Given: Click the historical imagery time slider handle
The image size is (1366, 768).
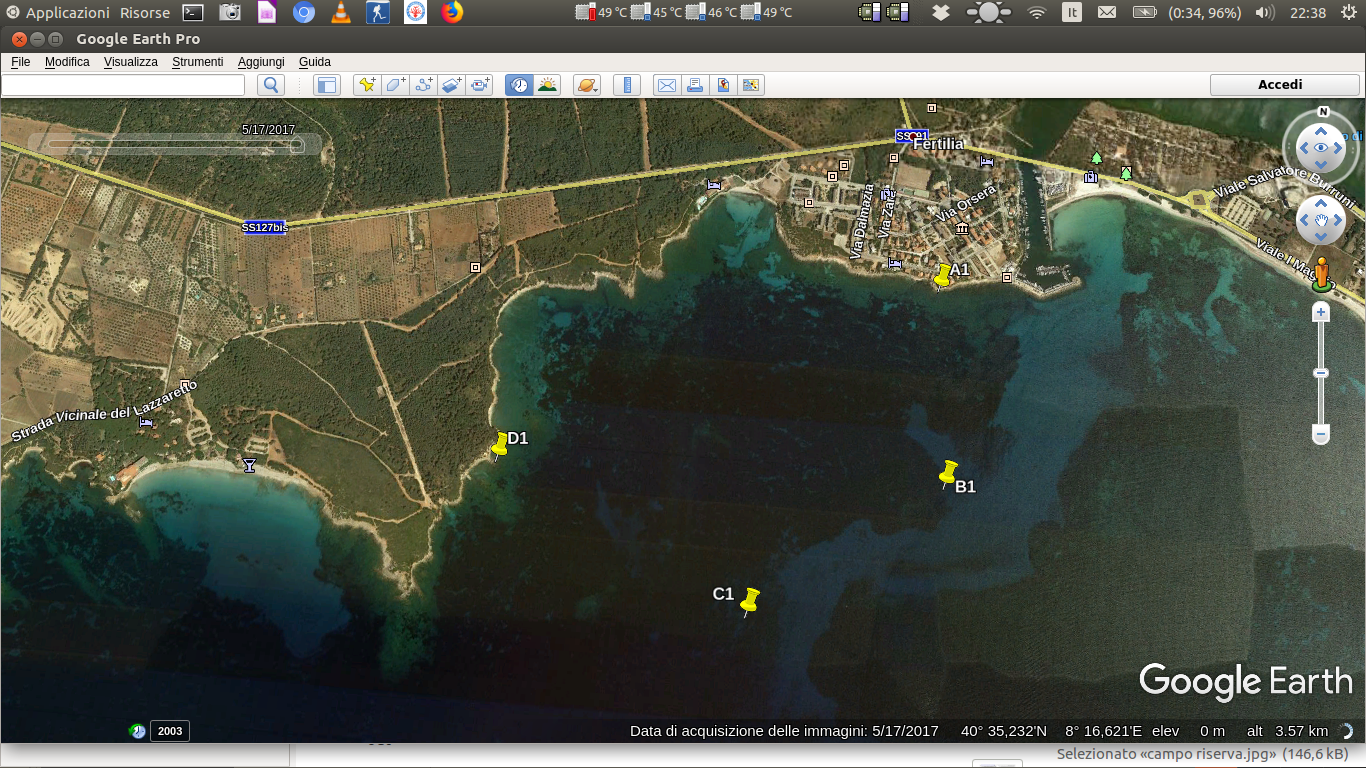Looking at the screenshot, I should (x=296, y=145).
